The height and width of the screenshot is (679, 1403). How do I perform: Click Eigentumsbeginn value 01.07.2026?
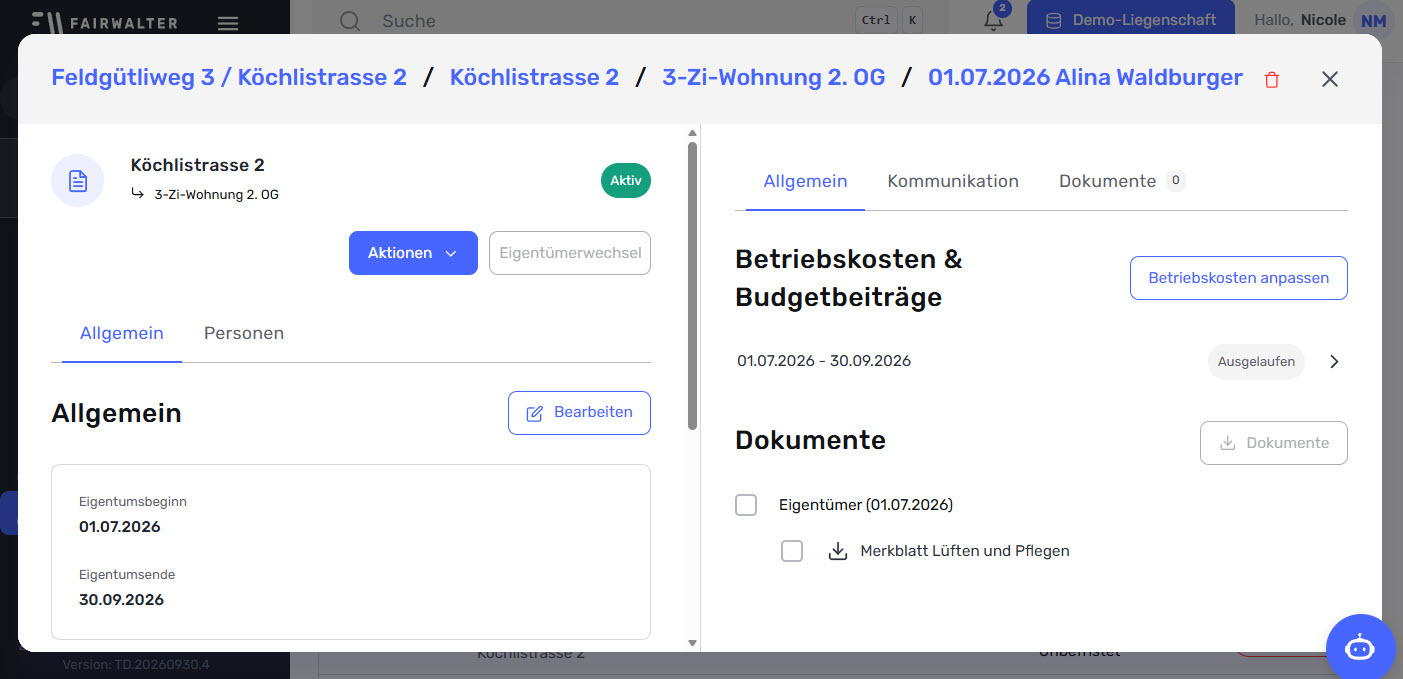(120, 527)
